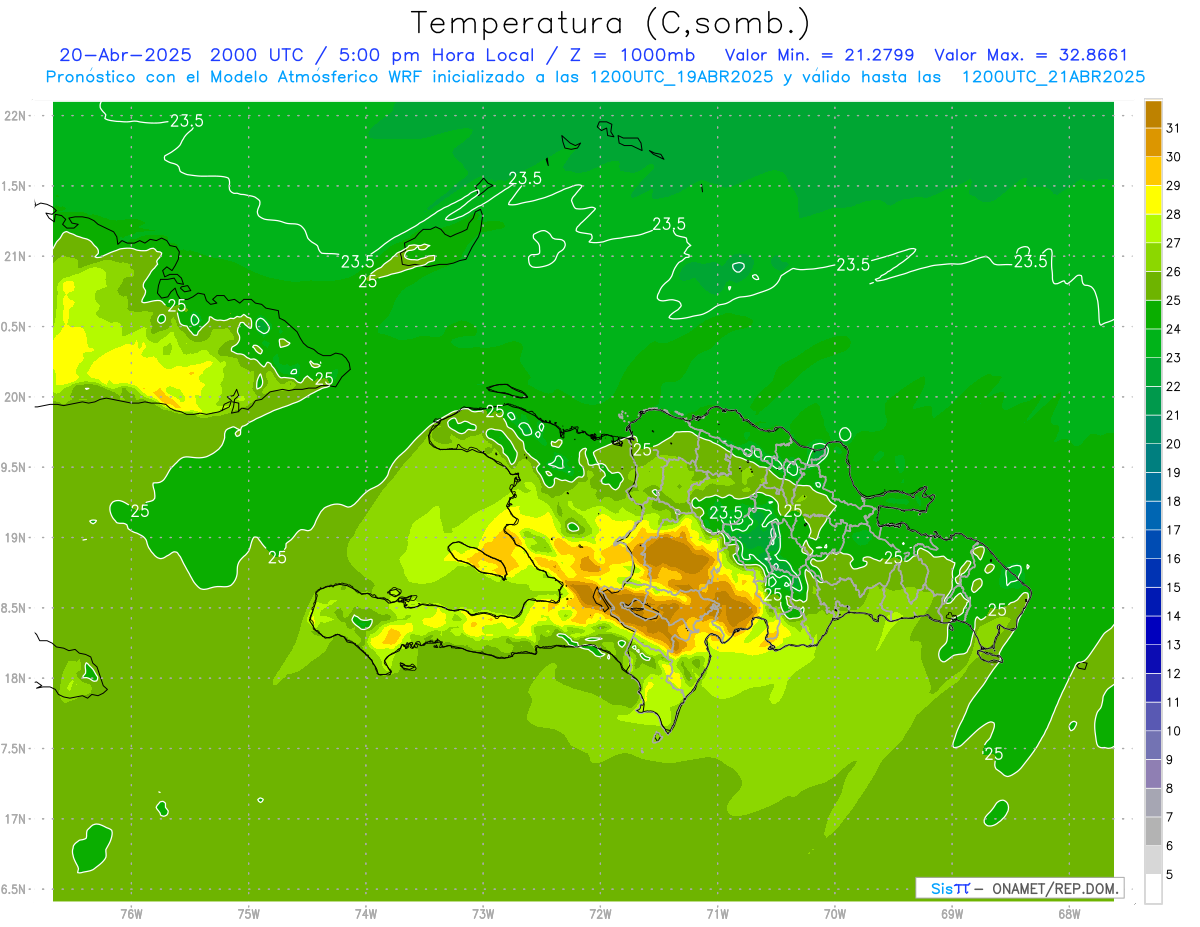The height and width of the screenshot is (927, 1200).
Task: Pick the teal swatch between 19 and 20
Action: 1153,458
